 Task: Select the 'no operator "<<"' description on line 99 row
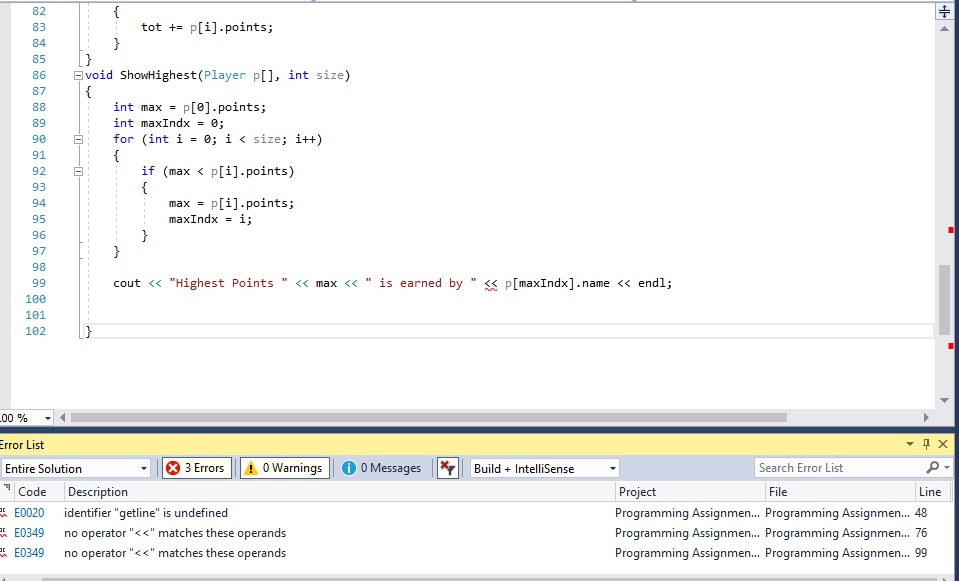(175, 553)
